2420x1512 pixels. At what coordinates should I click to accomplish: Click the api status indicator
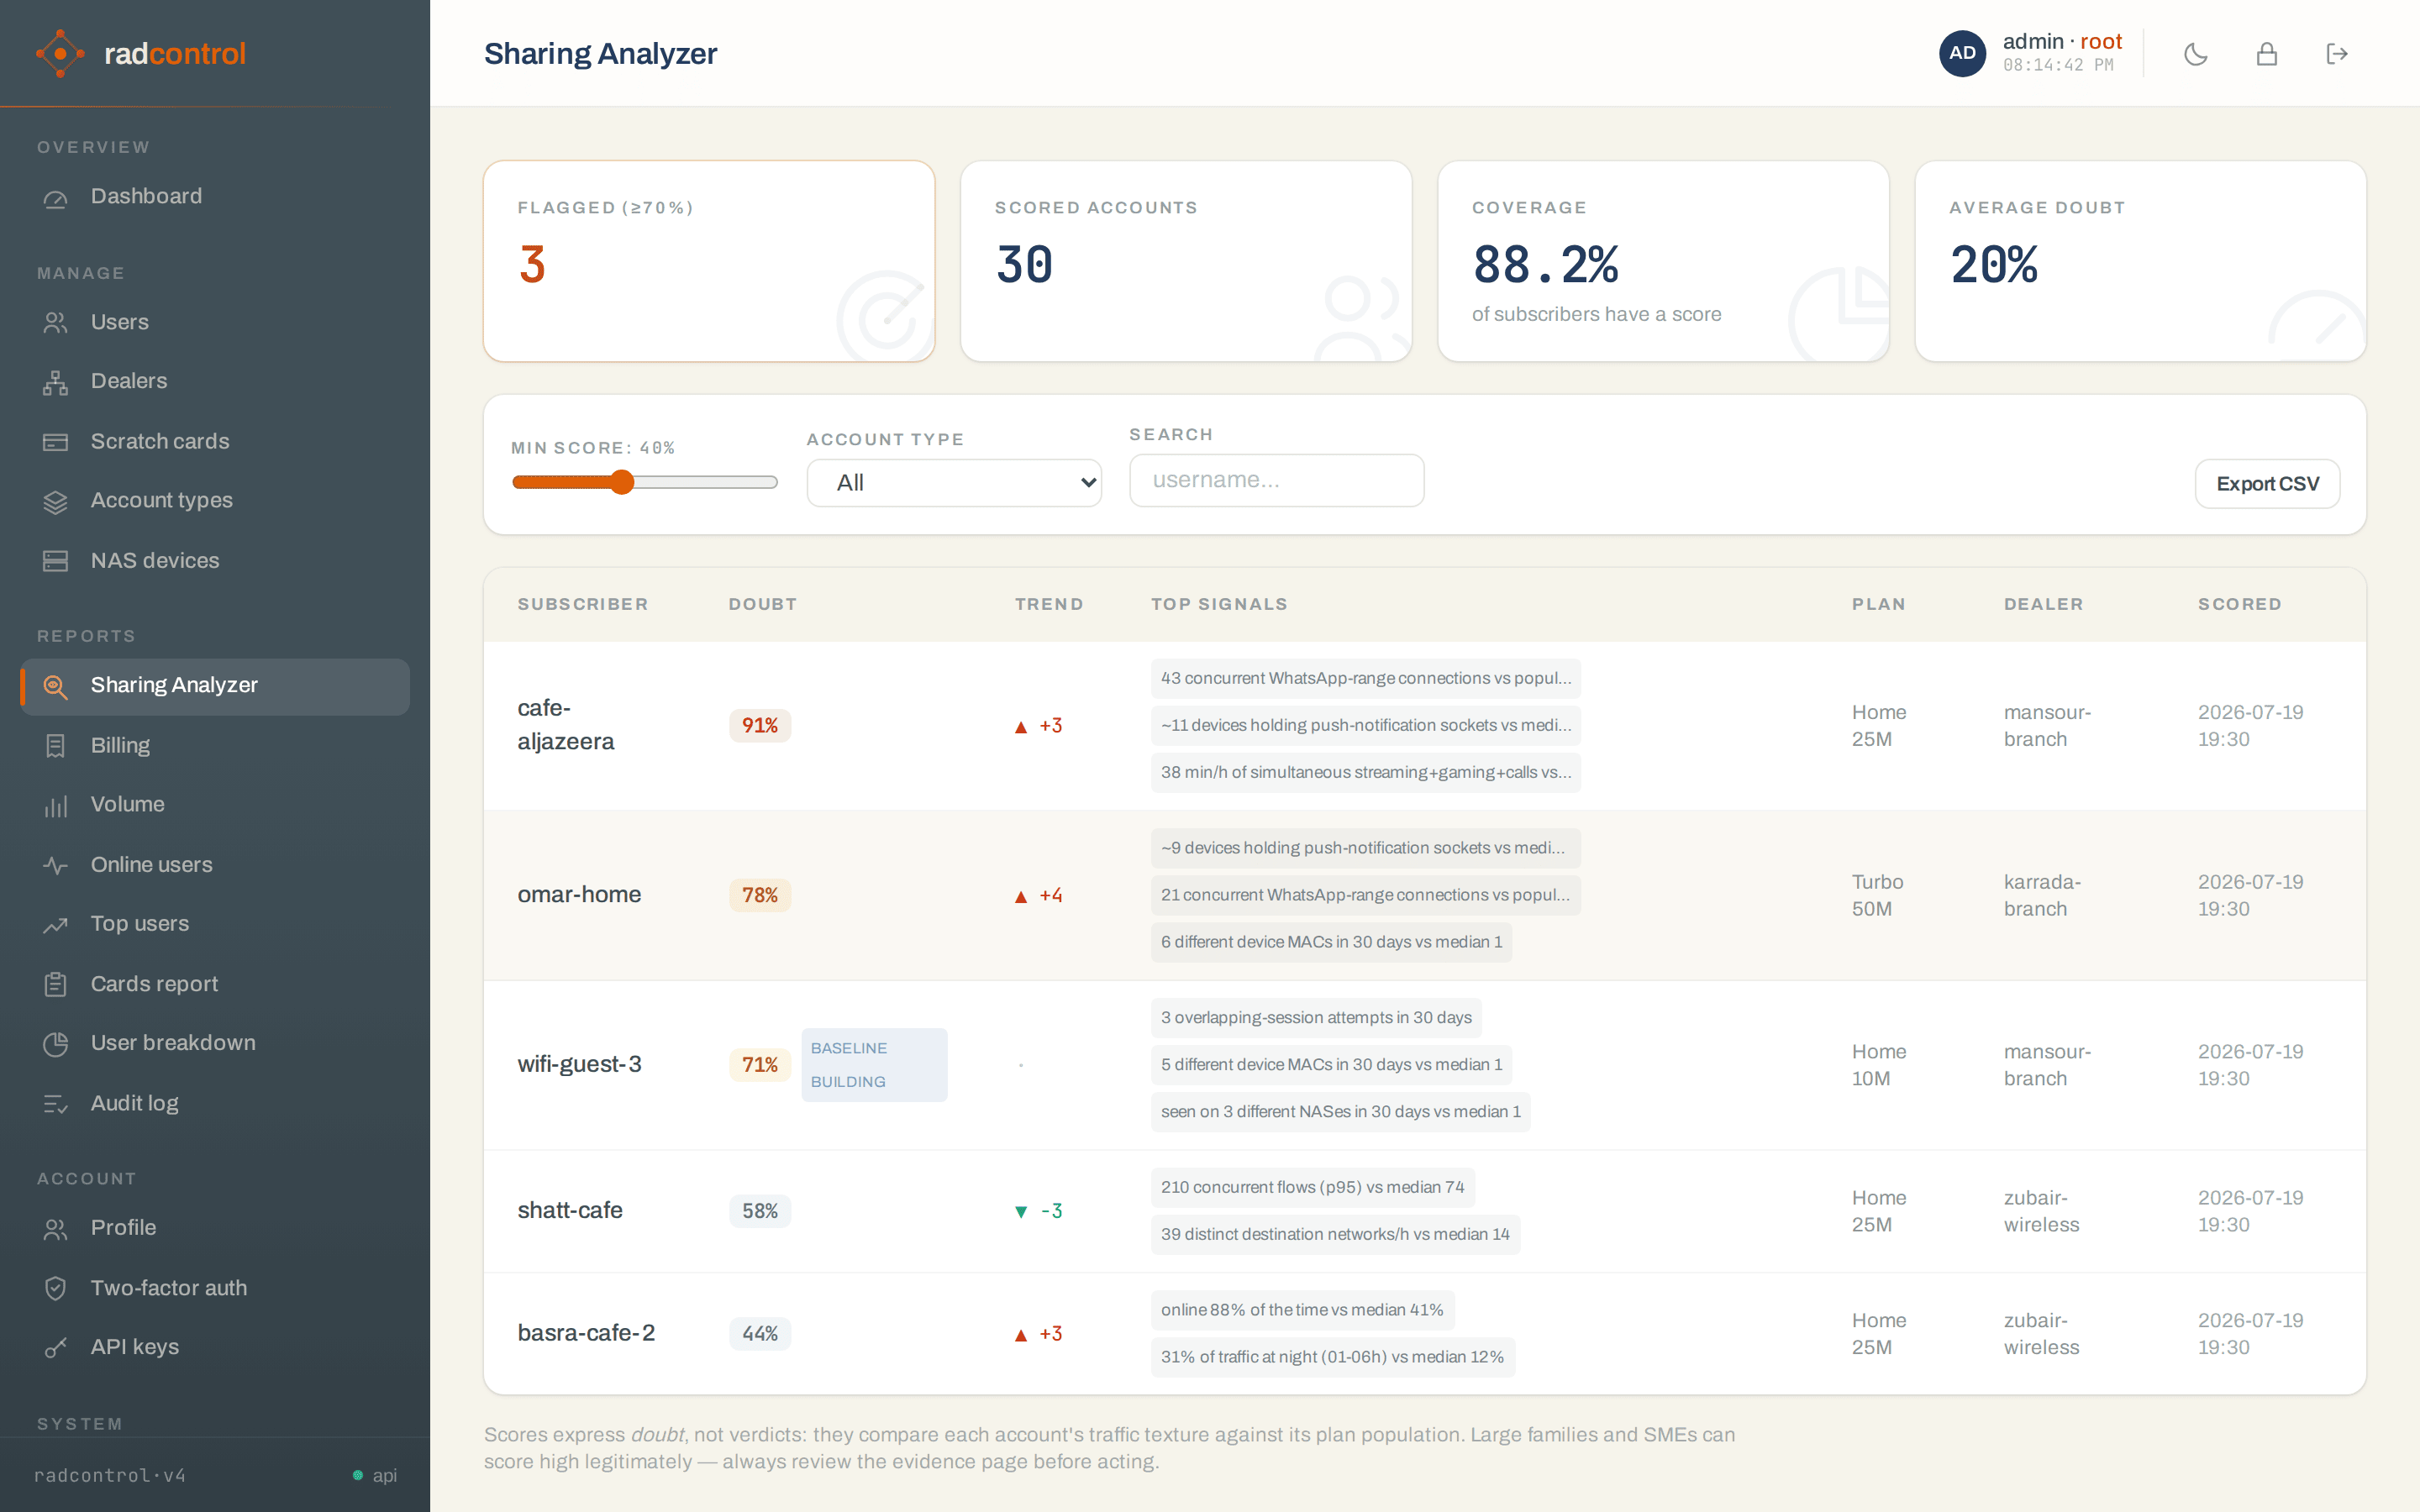click(375, 1476)
